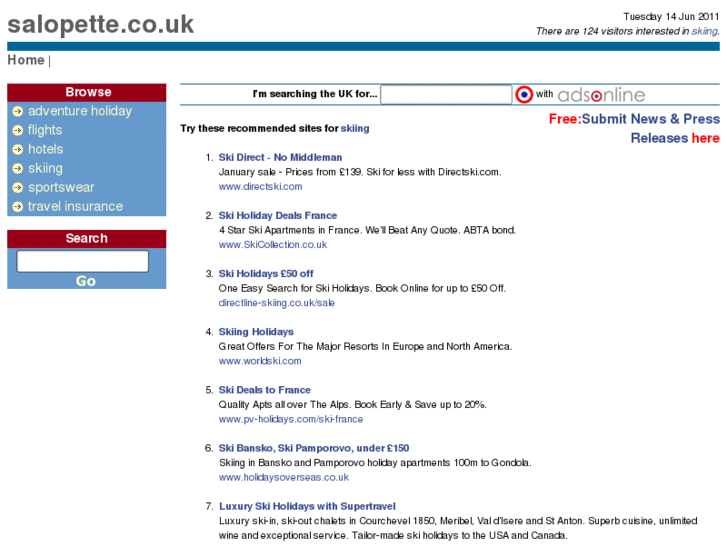Click the arrow icon beside hotels
Image resolution: width=727 pixels, height=545 pixels.
click(18, 149)
